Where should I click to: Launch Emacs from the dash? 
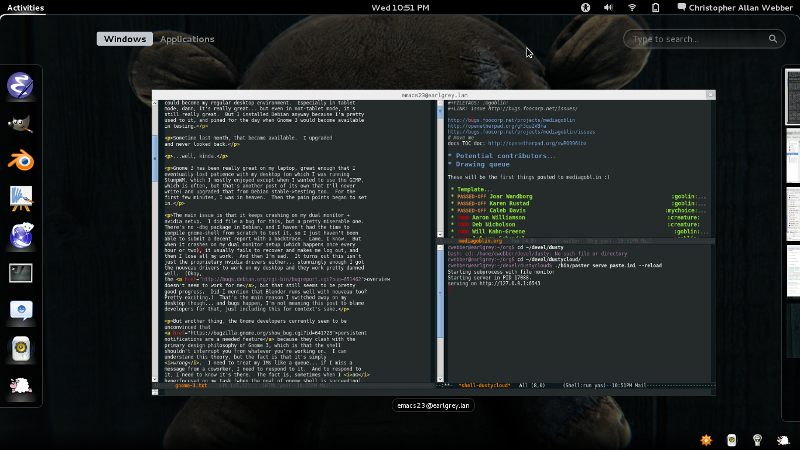[x=20, y=85]
